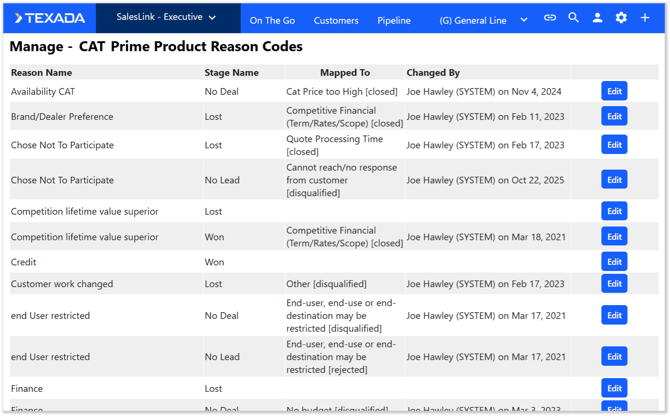The width and height of the screenshot is (670, 416).
Task: Edit the Availability CAT reason code
Action: pyautogui.click(x=614, y=91)
